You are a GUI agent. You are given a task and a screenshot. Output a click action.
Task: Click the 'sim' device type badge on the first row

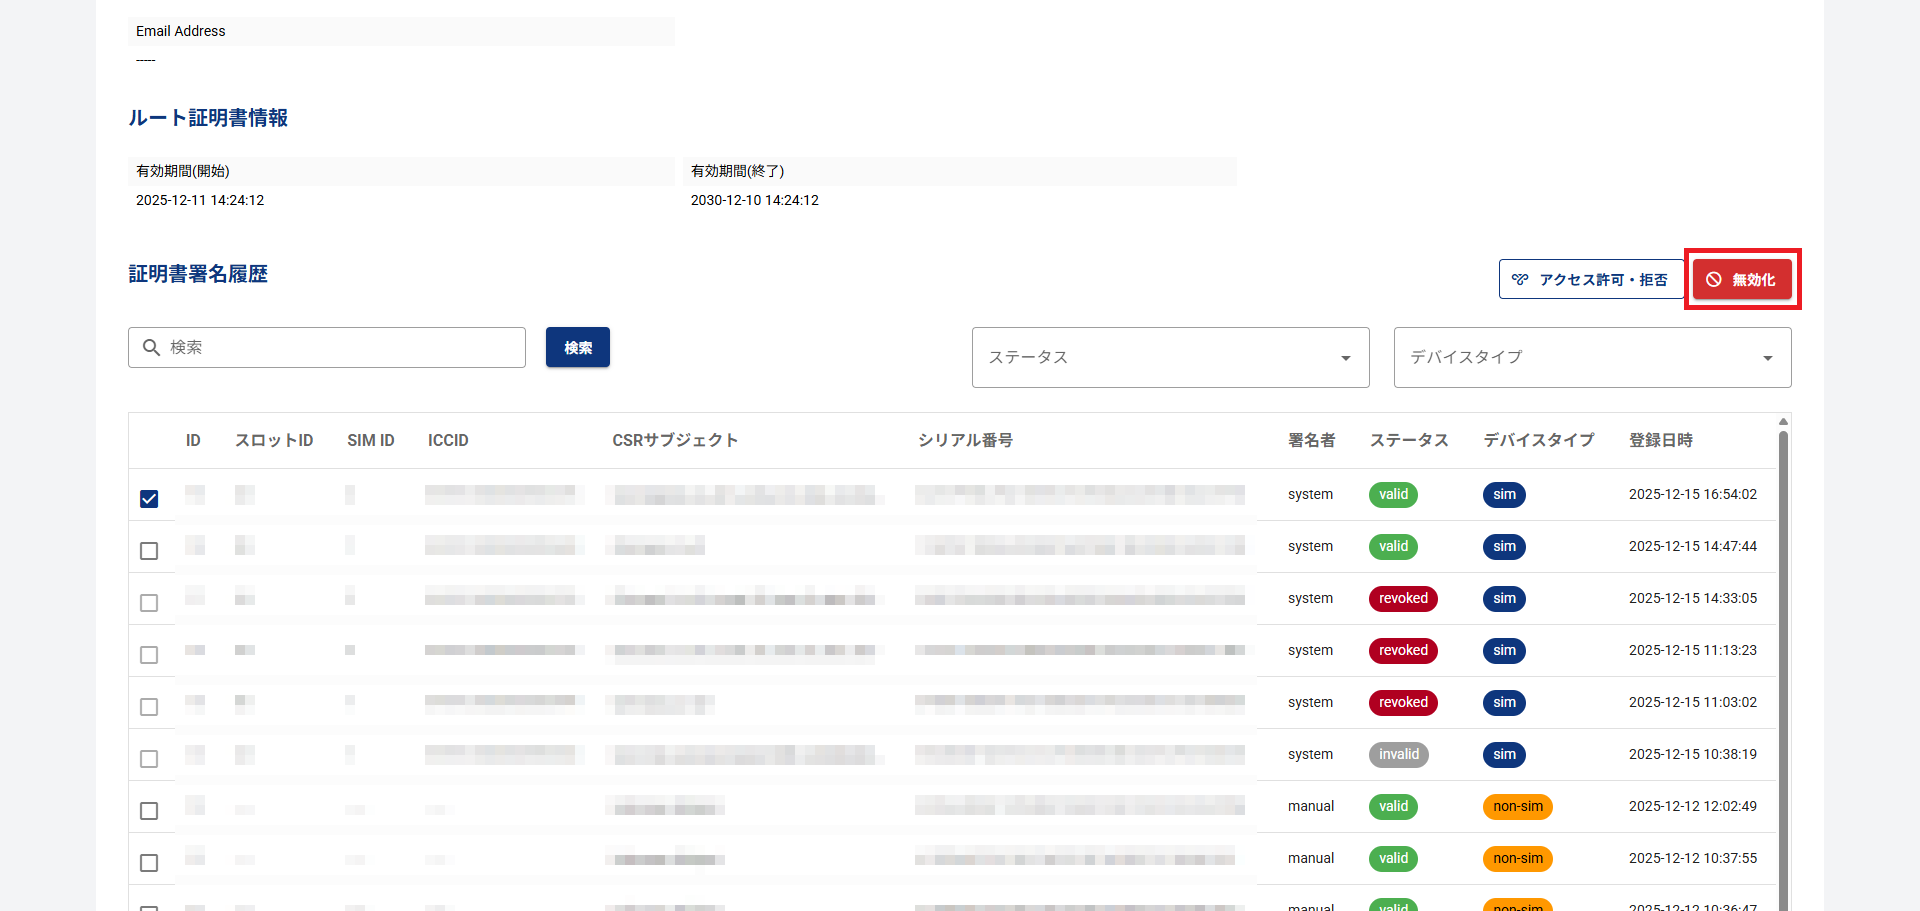click(x=1504, y=494)
